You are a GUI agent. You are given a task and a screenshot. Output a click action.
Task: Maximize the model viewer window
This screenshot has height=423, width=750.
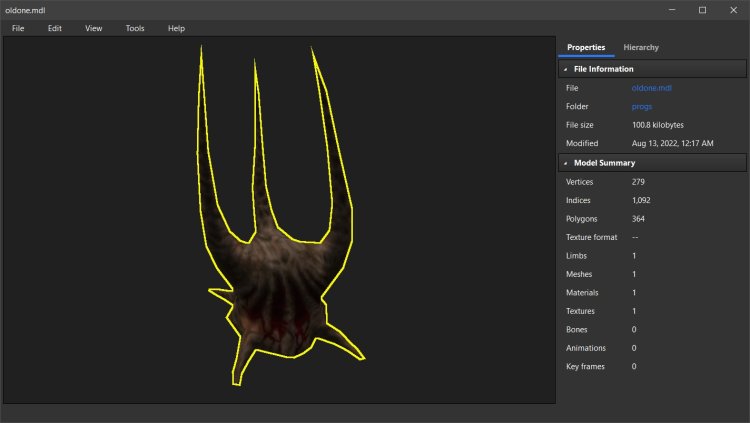[702, 10]
